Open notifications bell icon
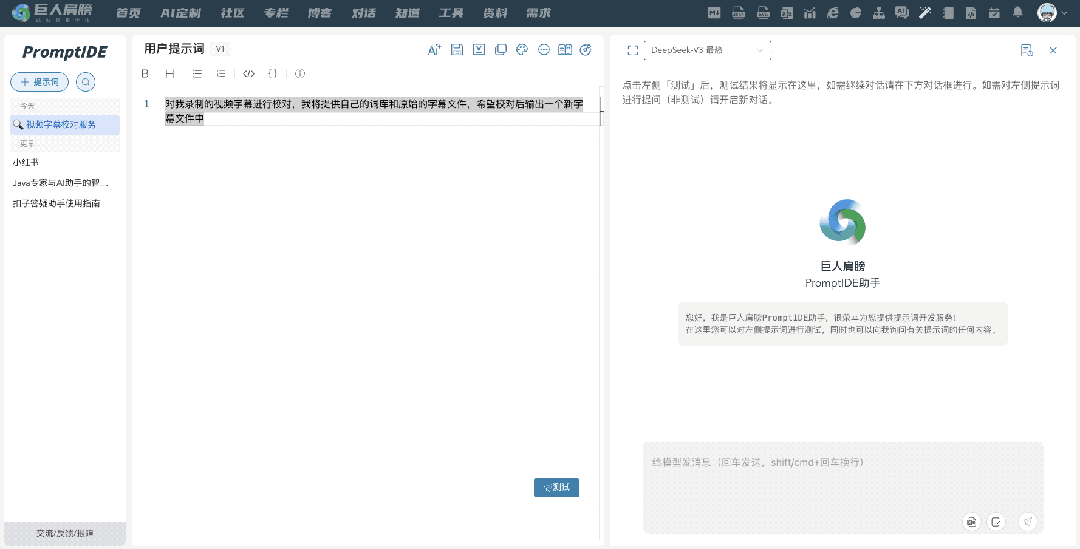The image size is (1080, 549). point(1017,12)
